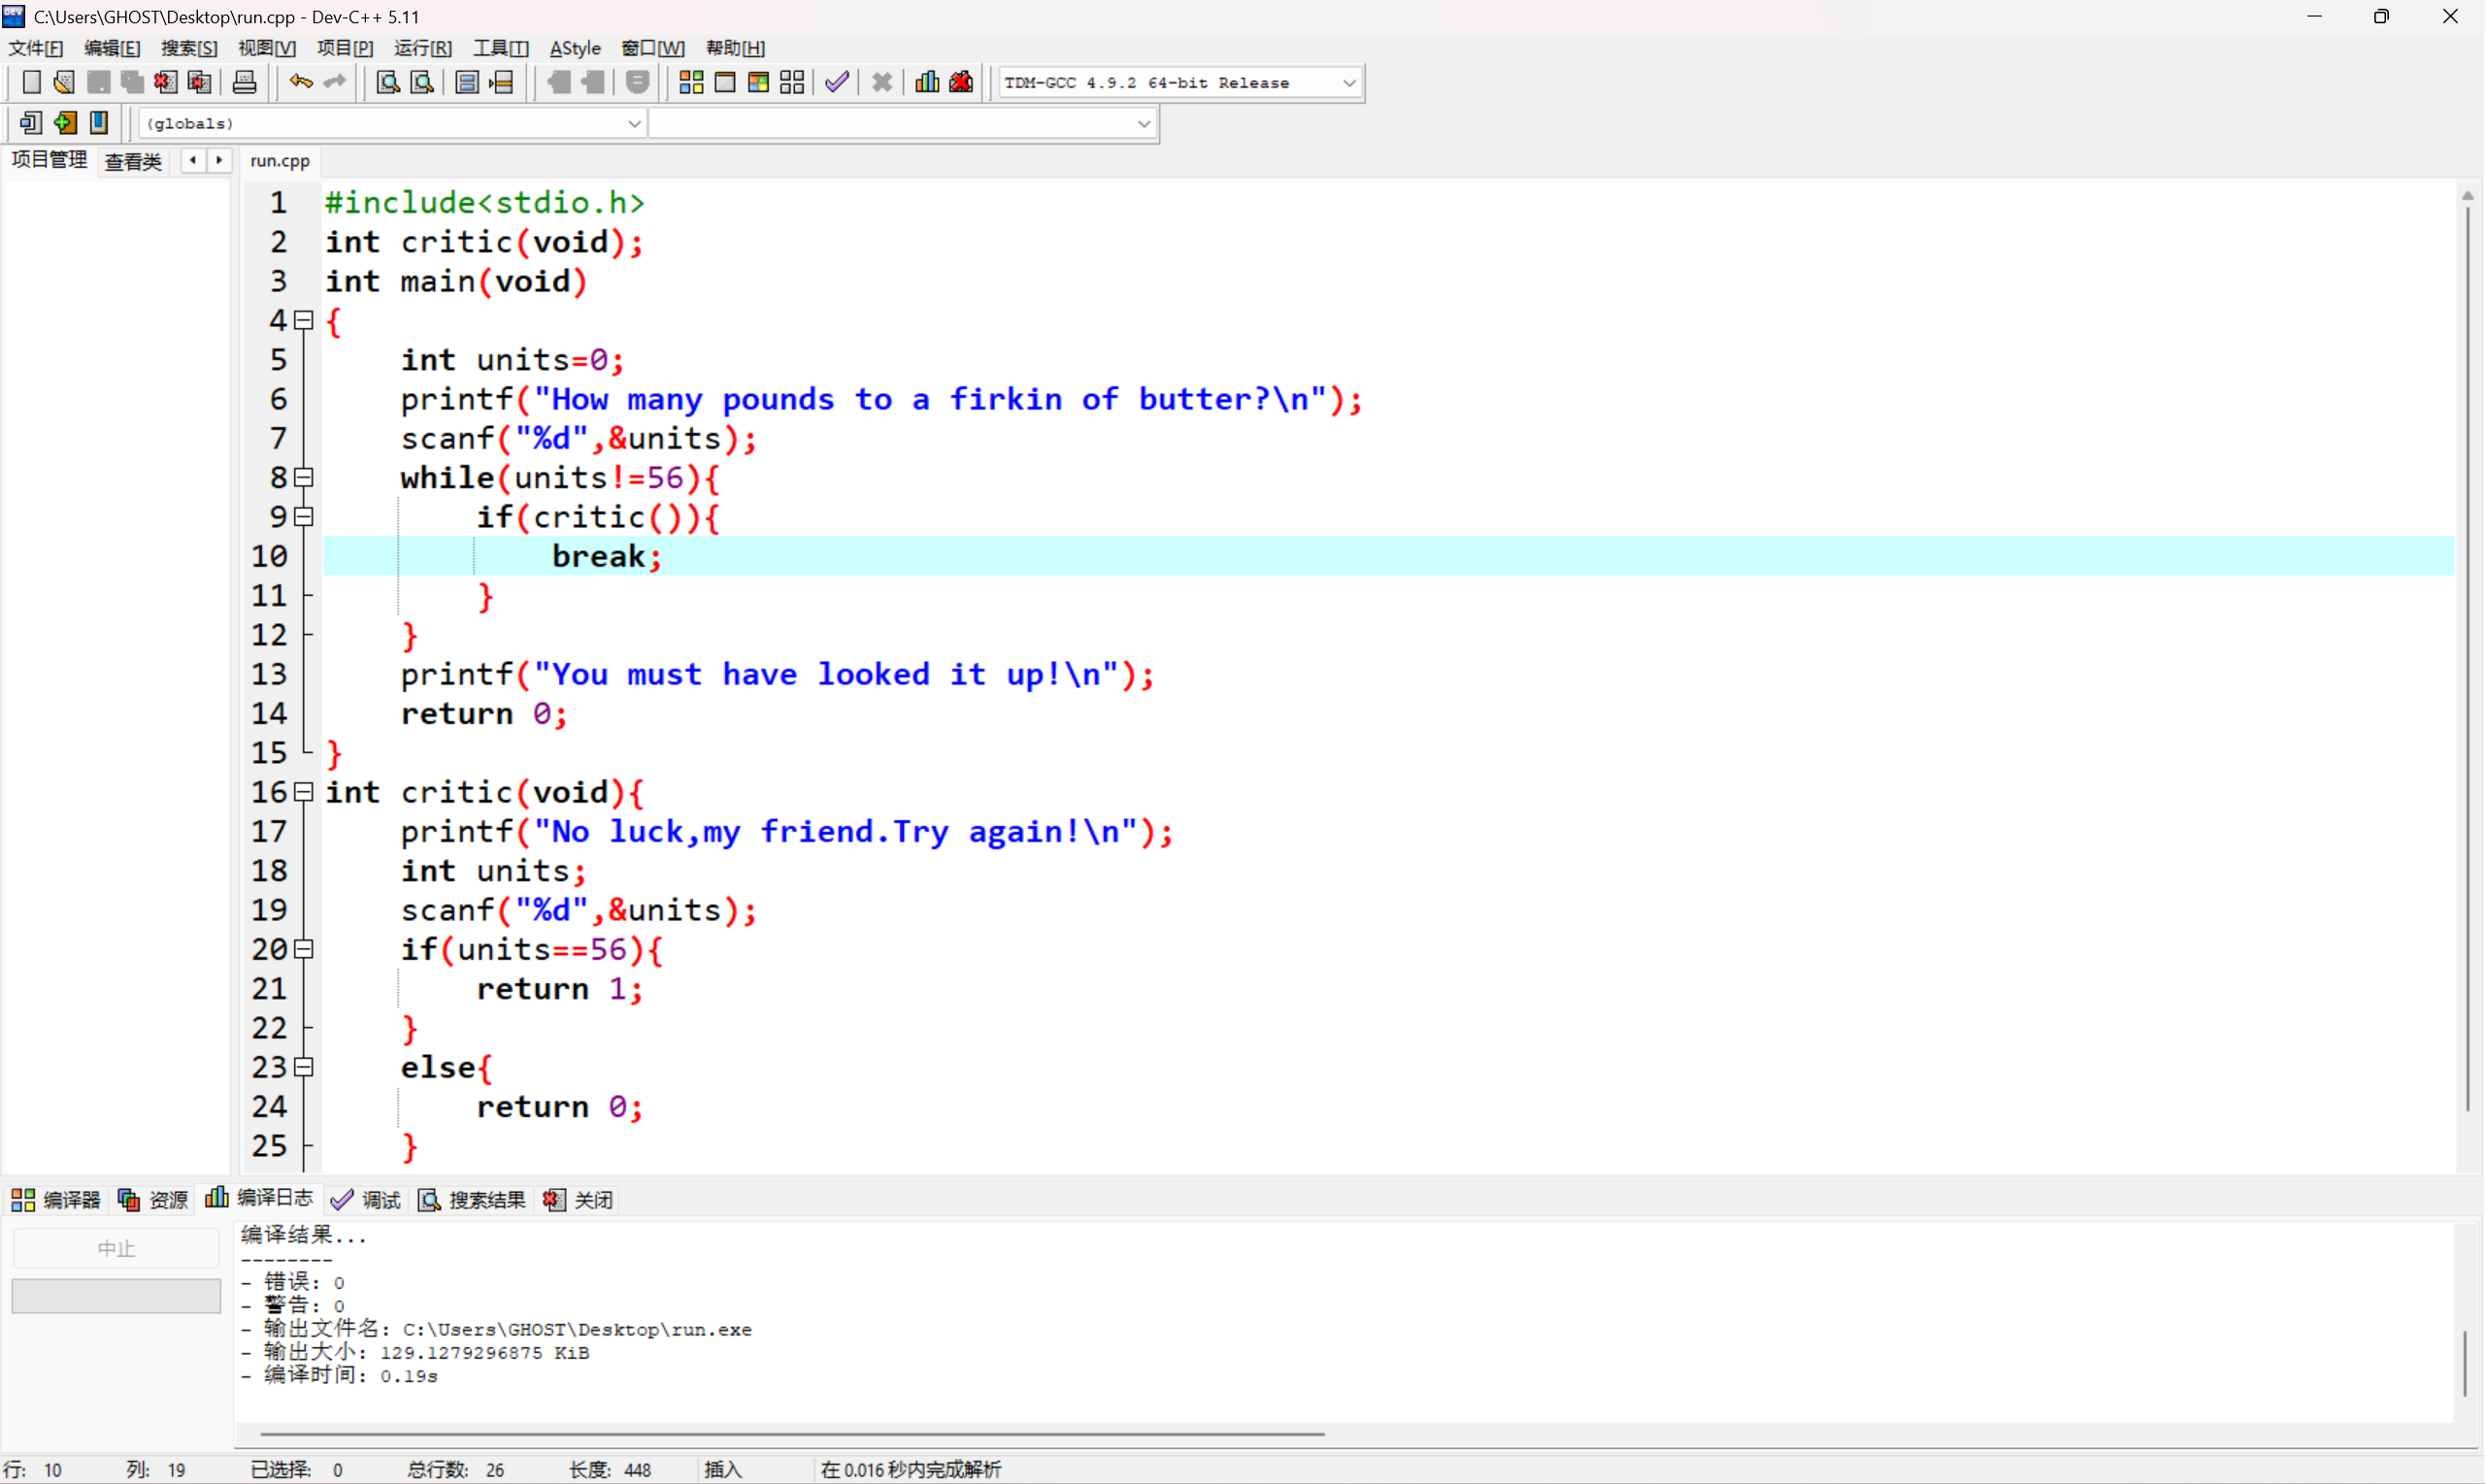Click the Close file red X icon

click(166, 83)
